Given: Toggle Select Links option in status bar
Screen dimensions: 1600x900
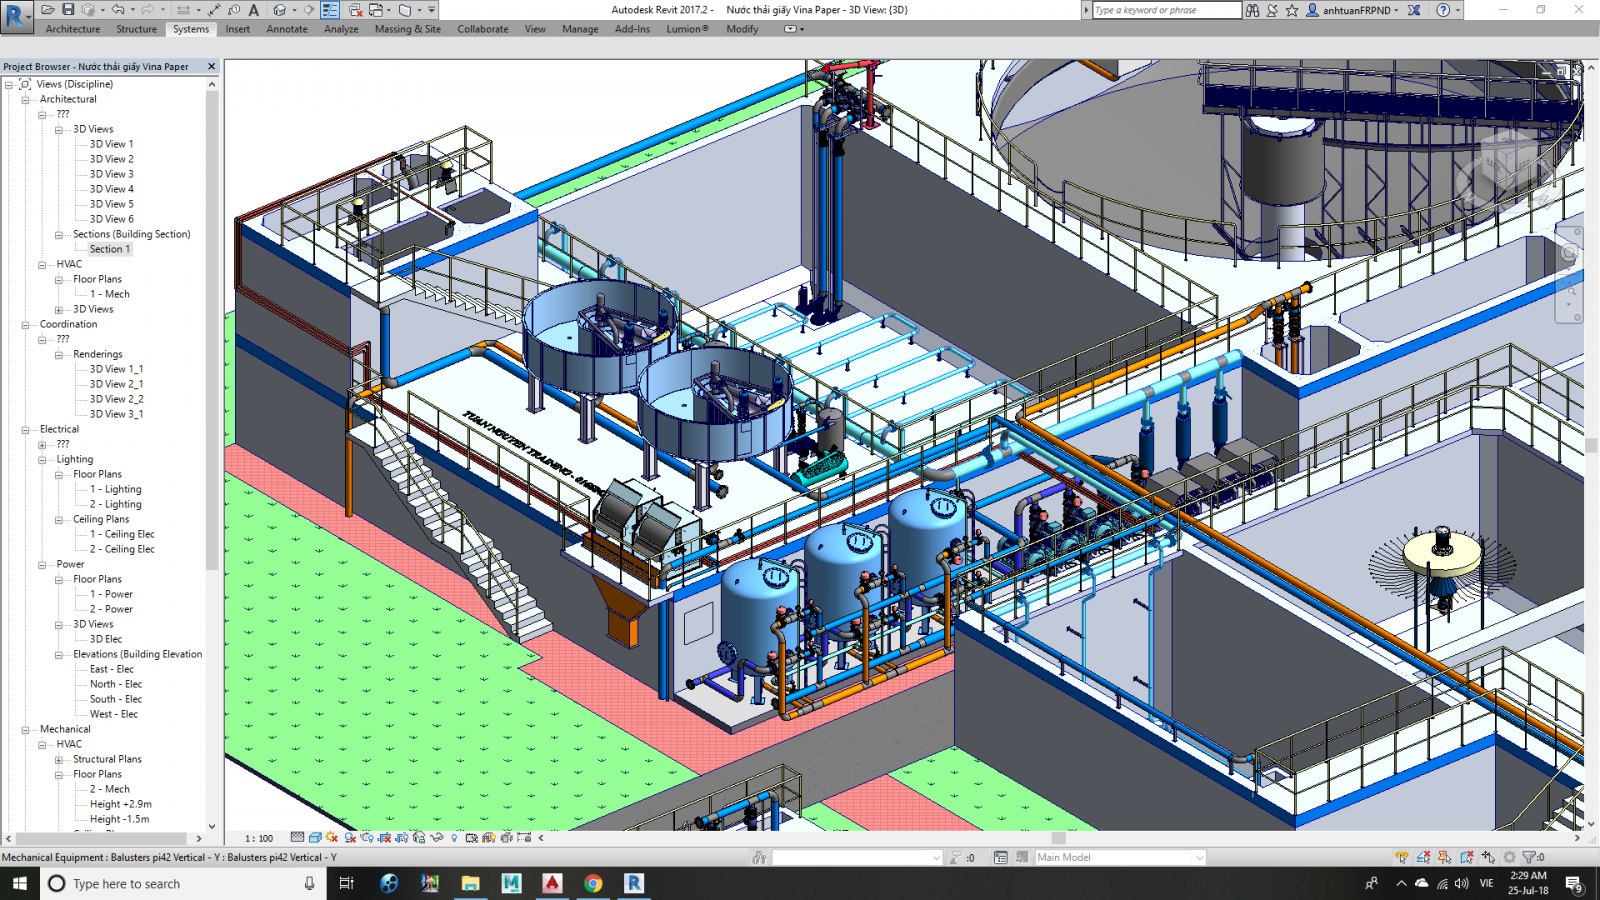Looking at the screenshot, I should click(x=1401, y=857).
